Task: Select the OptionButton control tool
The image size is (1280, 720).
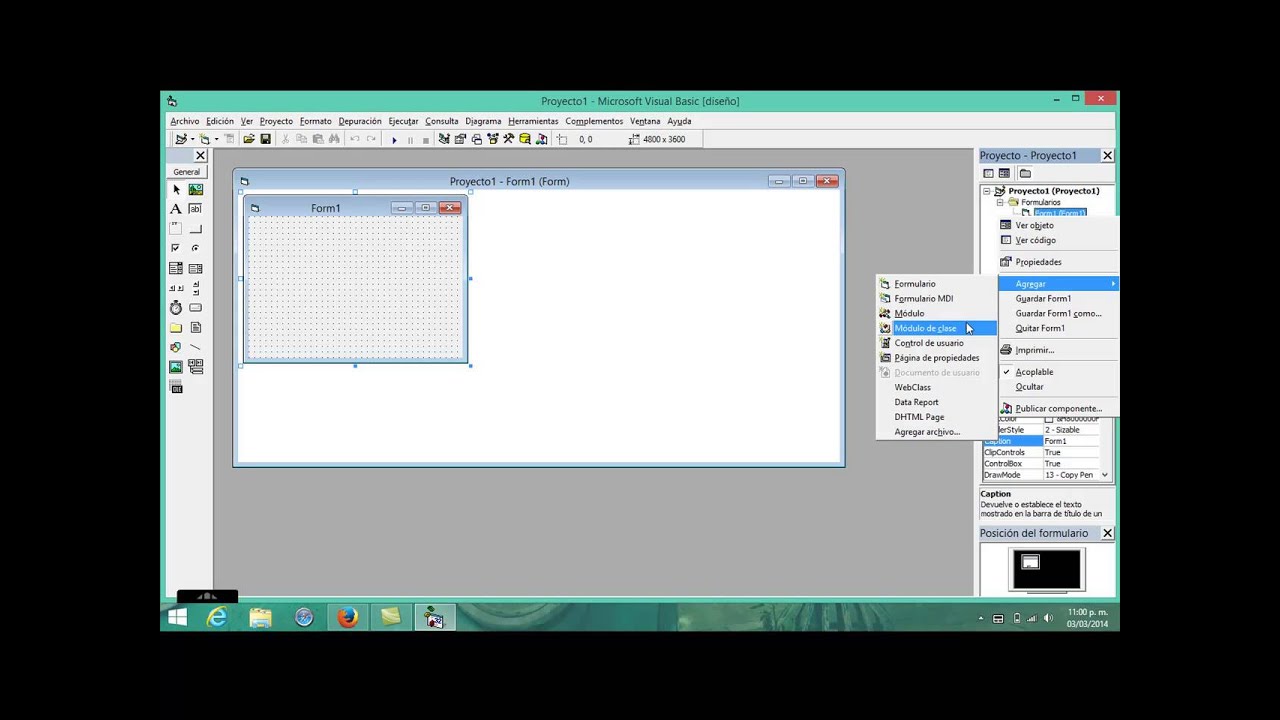Action: (195, 248)
